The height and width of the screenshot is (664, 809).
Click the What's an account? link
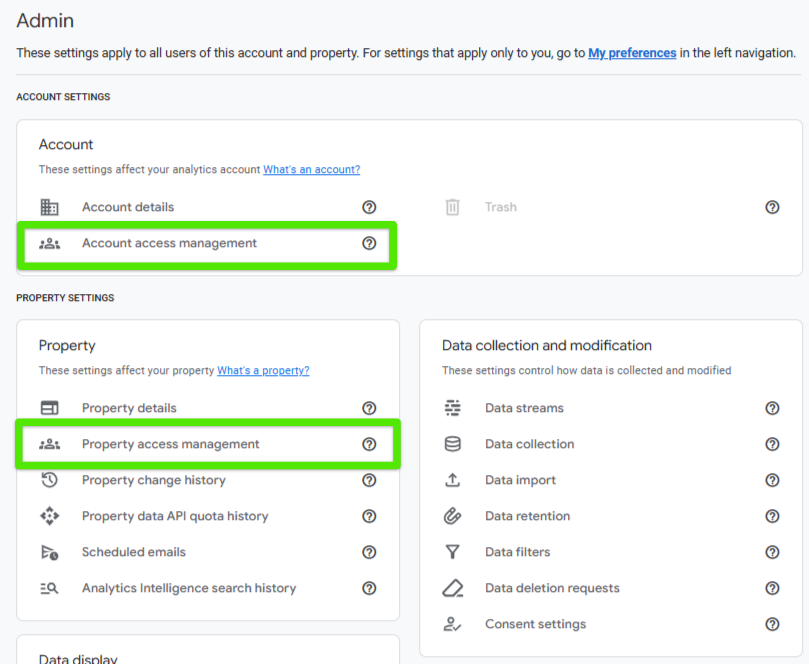coord(311,169)
